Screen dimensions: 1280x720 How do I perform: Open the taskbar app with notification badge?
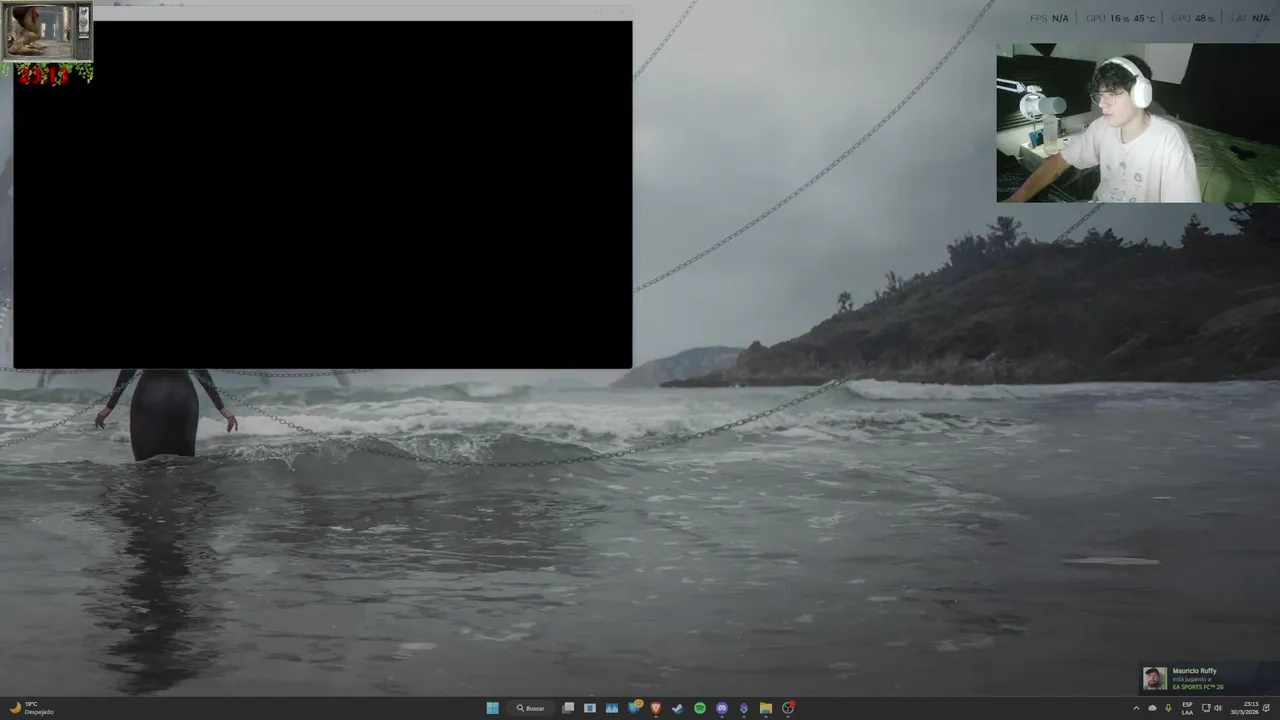(634, 707)
